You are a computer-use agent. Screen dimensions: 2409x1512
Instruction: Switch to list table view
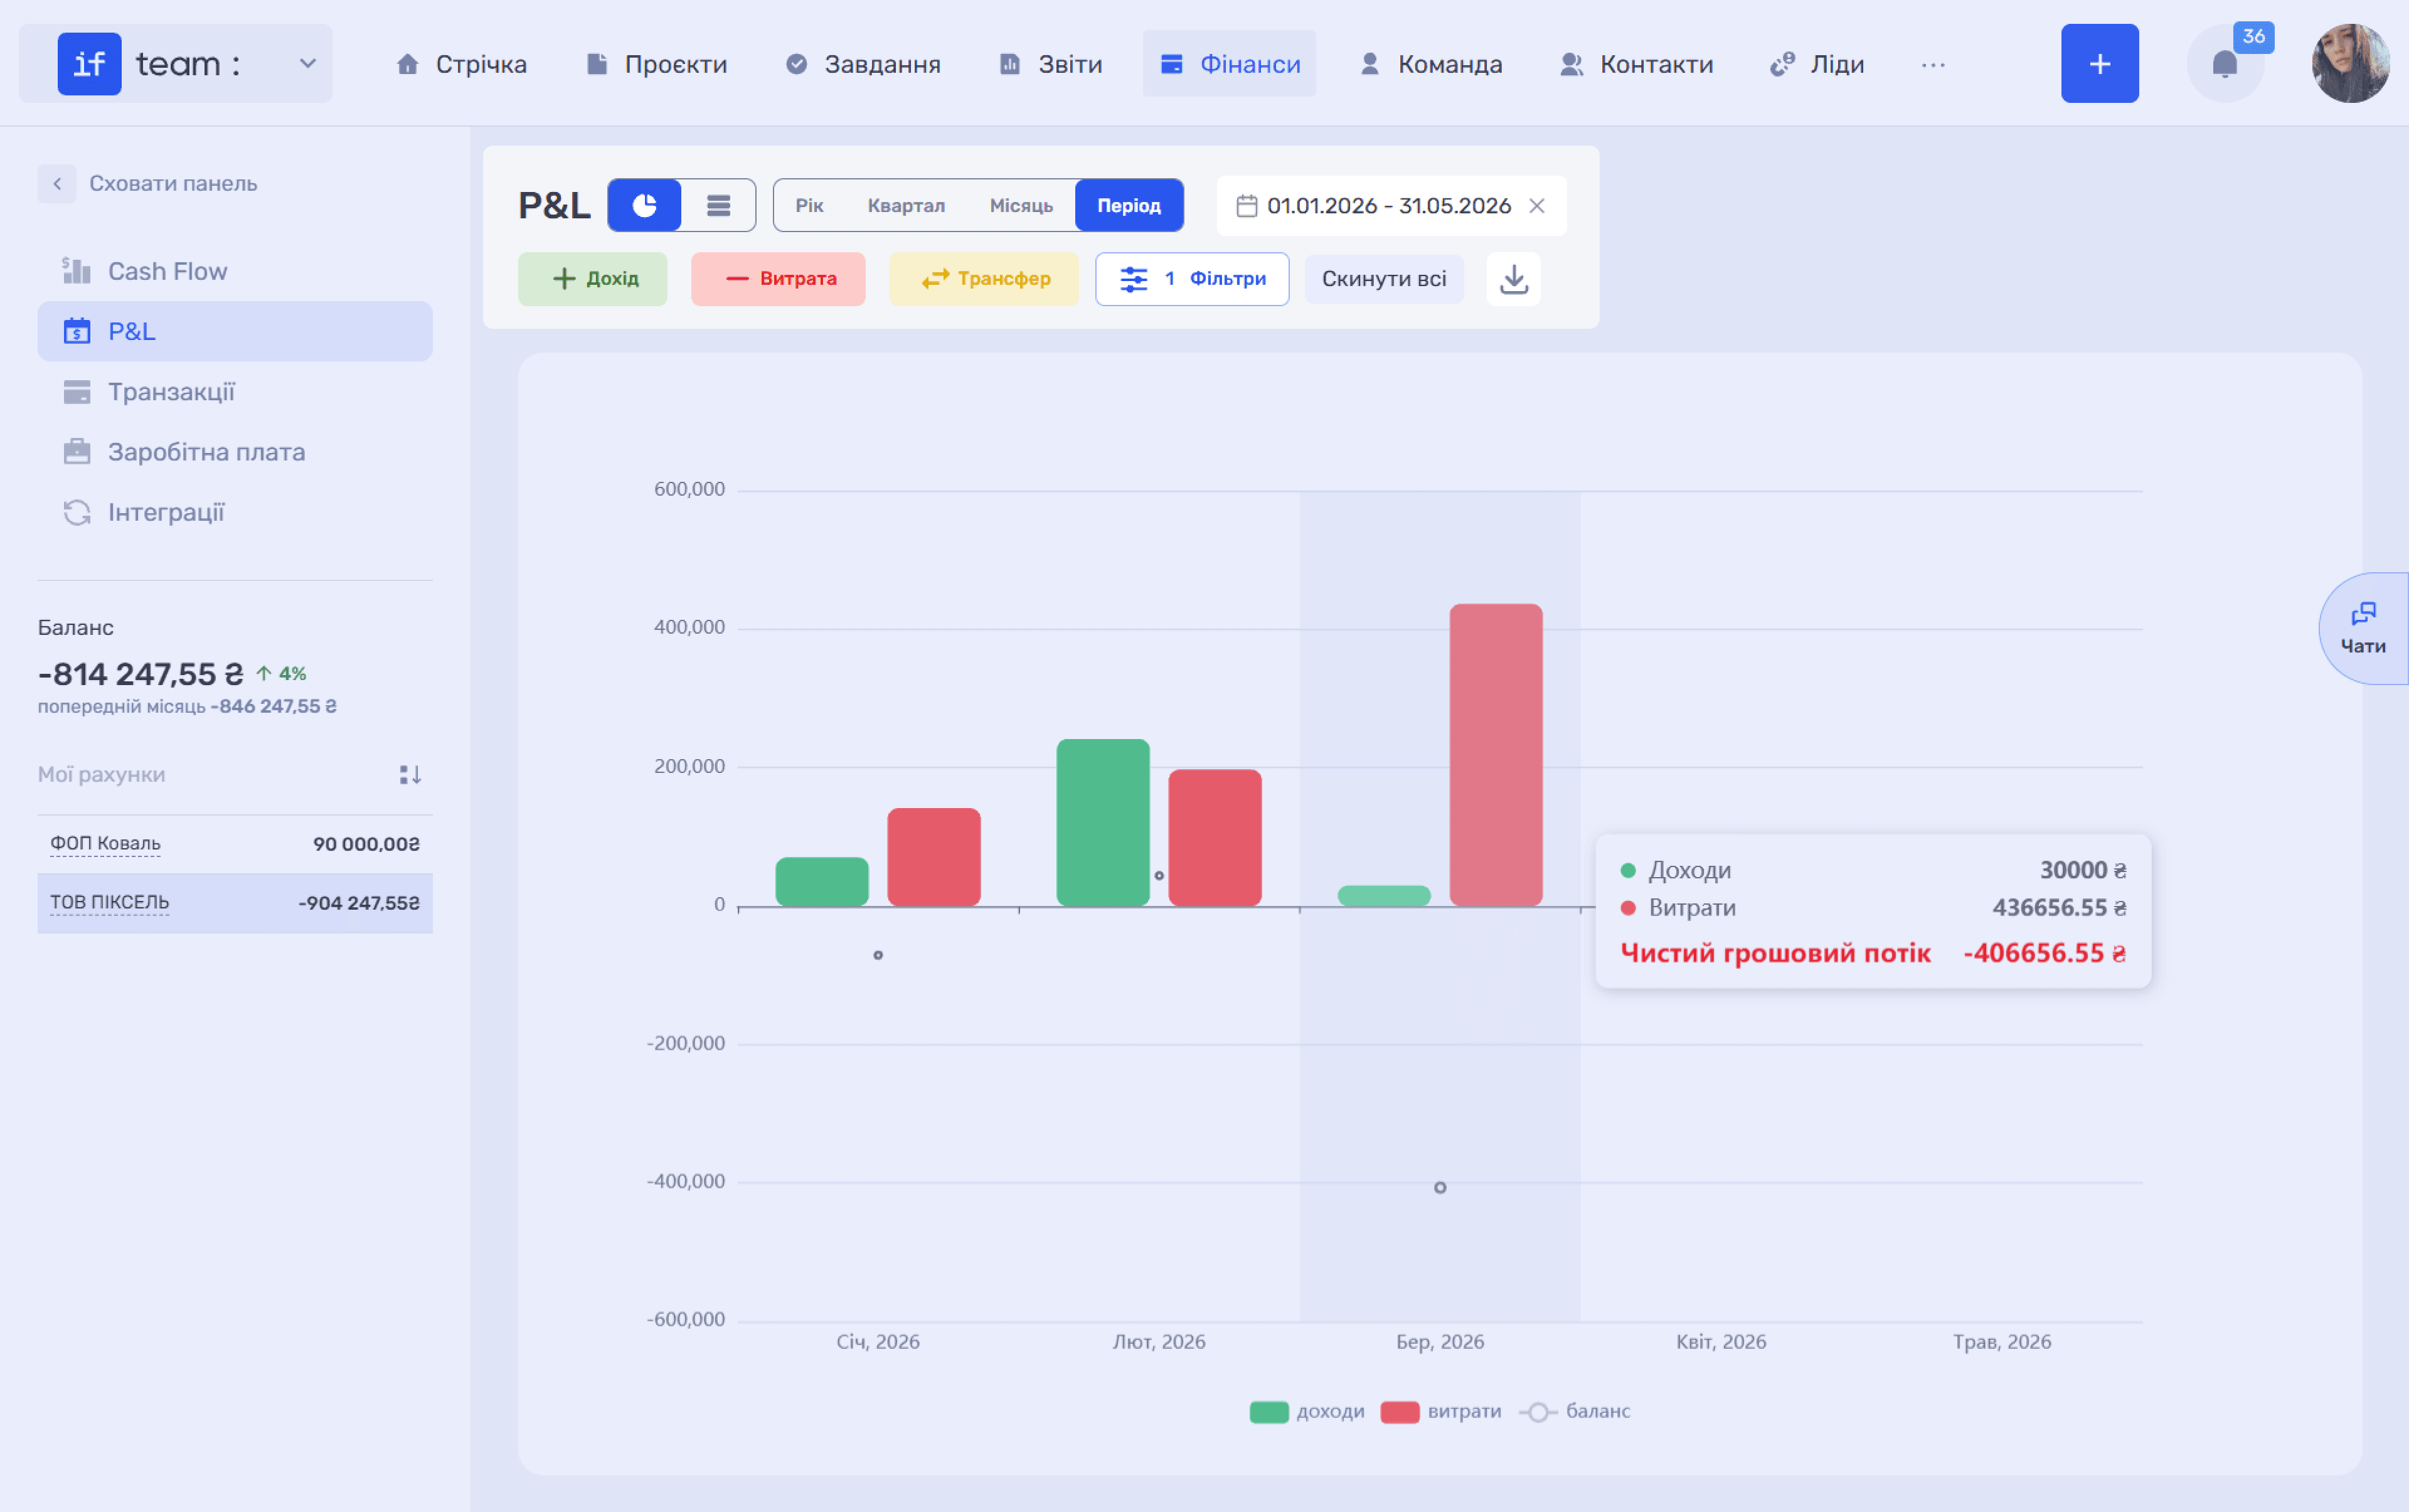pyautogui.click(x=718, y=206)
